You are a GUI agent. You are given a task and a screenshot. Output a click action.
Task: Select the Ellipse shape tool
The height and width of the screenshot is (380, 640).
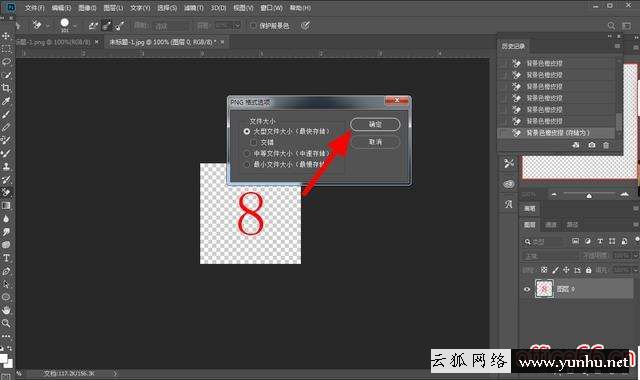click(x=6, y=297)
